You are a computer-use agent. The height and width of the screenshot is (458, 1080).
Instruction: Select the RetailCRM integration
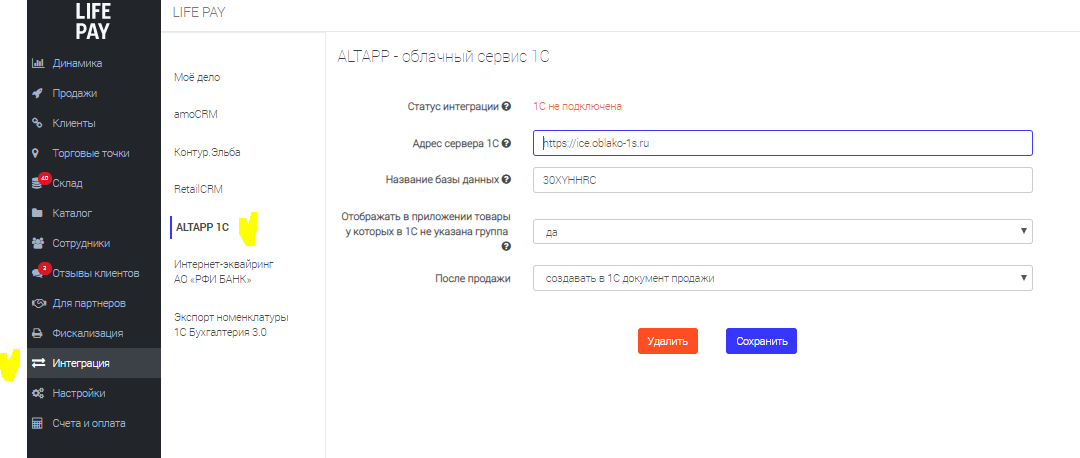coord(198,189)
